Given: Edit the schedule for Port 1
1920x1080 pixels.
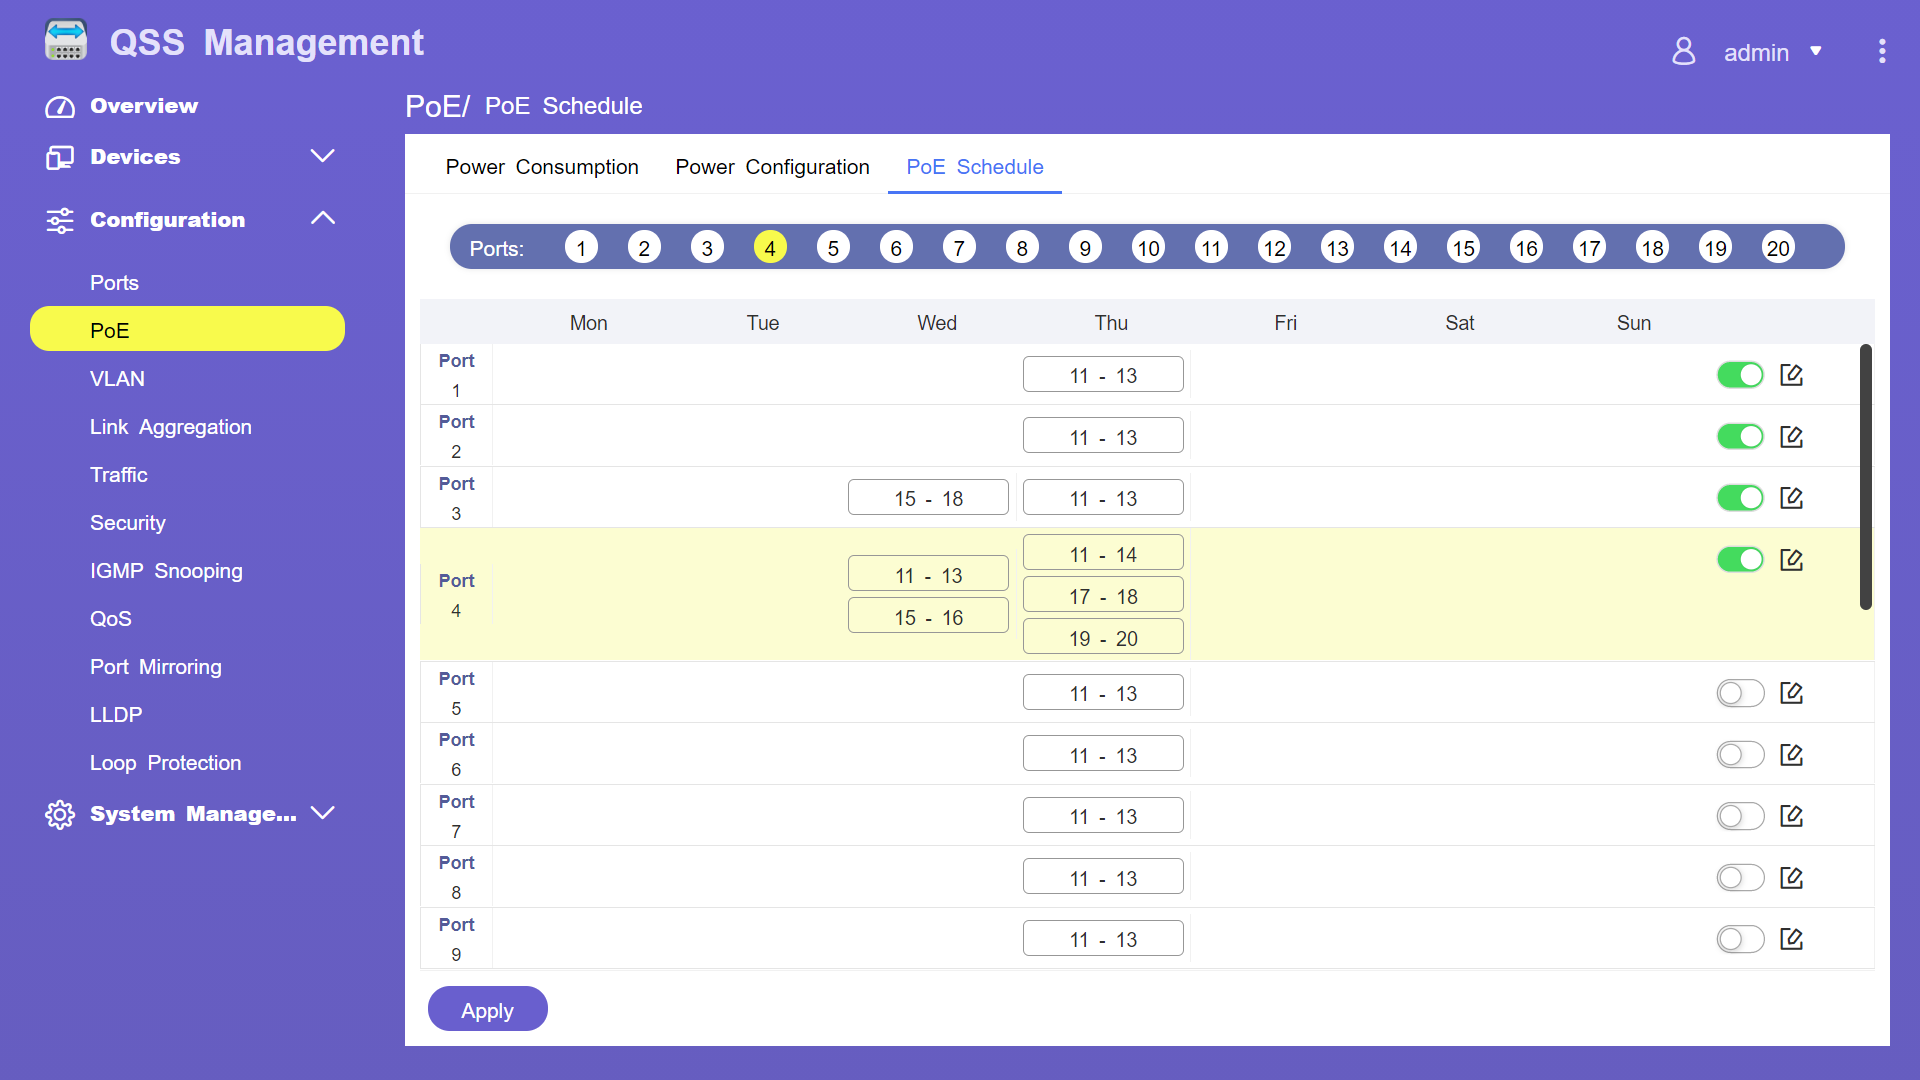Looking at the screenshot, I should [1791, 375].
